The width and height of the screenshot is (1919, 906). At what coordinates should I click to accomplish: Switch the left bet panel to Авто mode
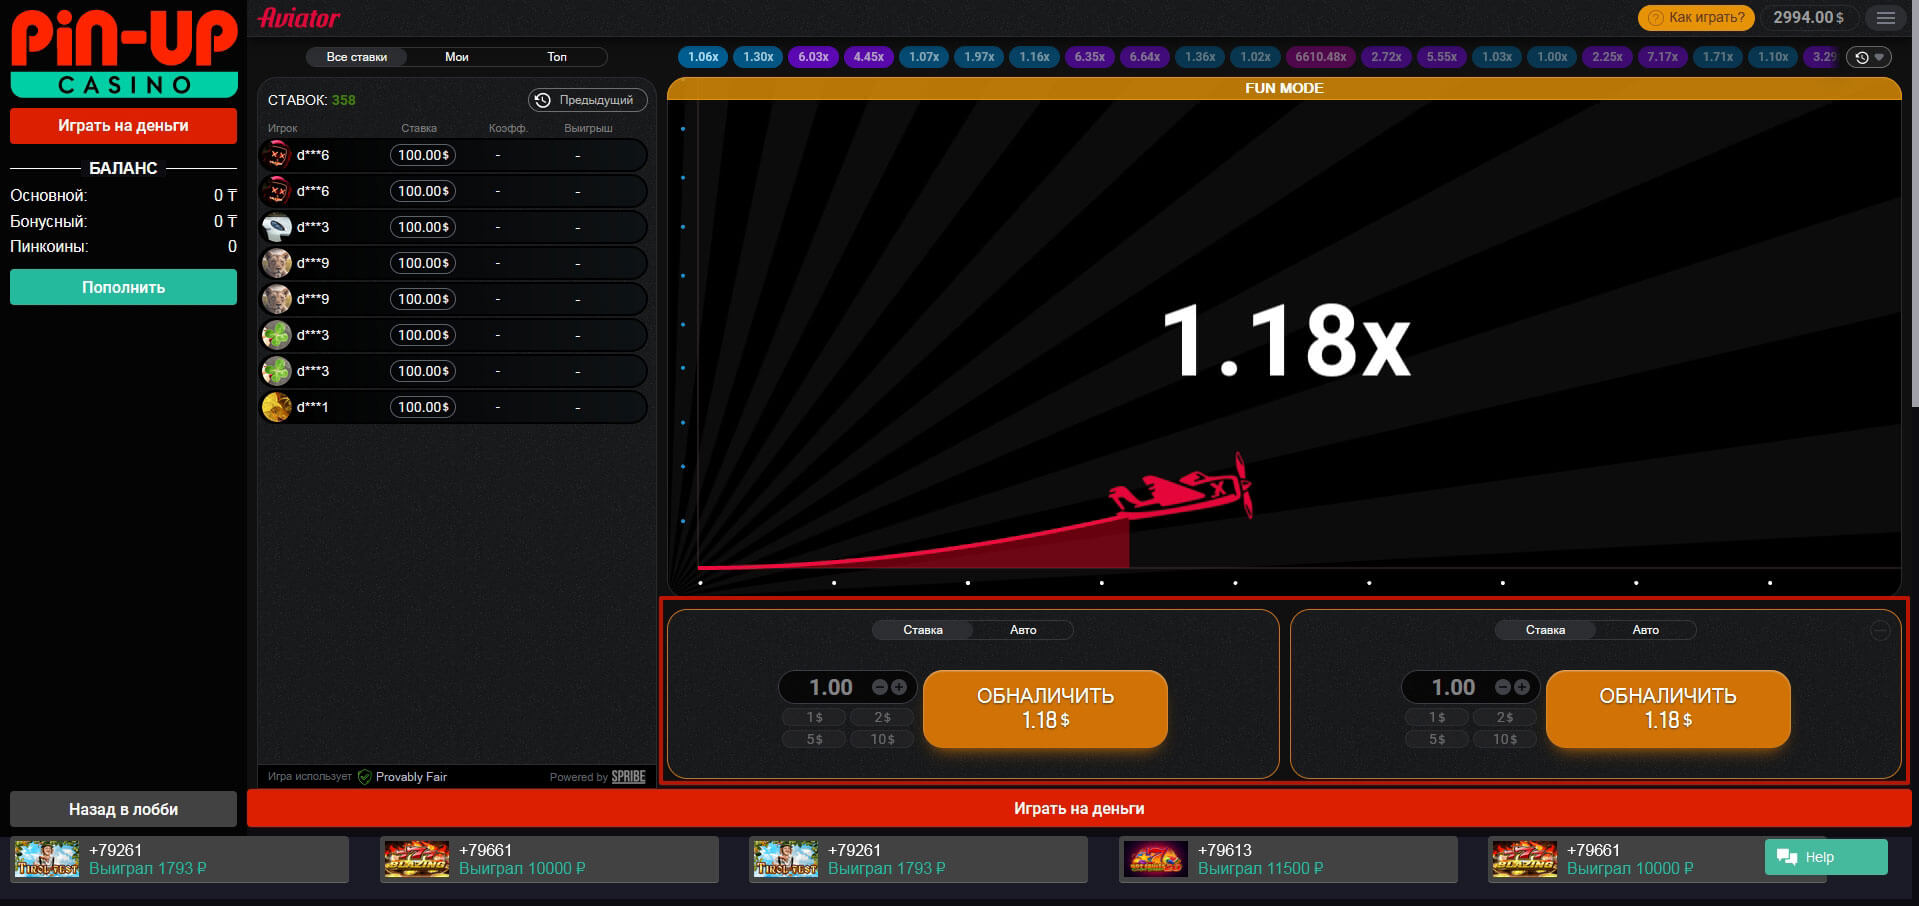(x=1023, y=630)
